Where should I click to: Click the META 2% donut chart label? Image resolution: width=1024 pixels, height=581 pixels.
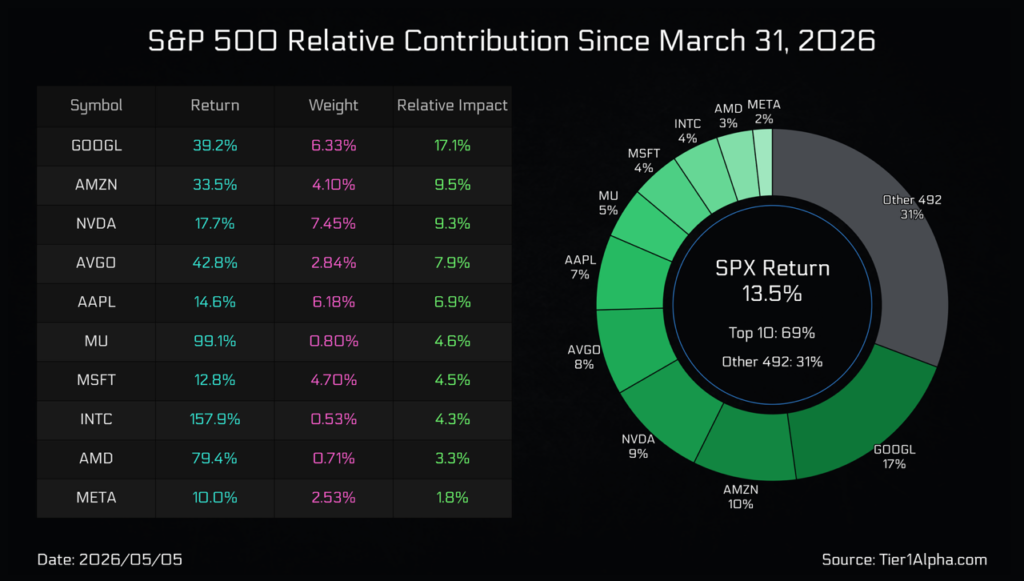click(763, 112)
